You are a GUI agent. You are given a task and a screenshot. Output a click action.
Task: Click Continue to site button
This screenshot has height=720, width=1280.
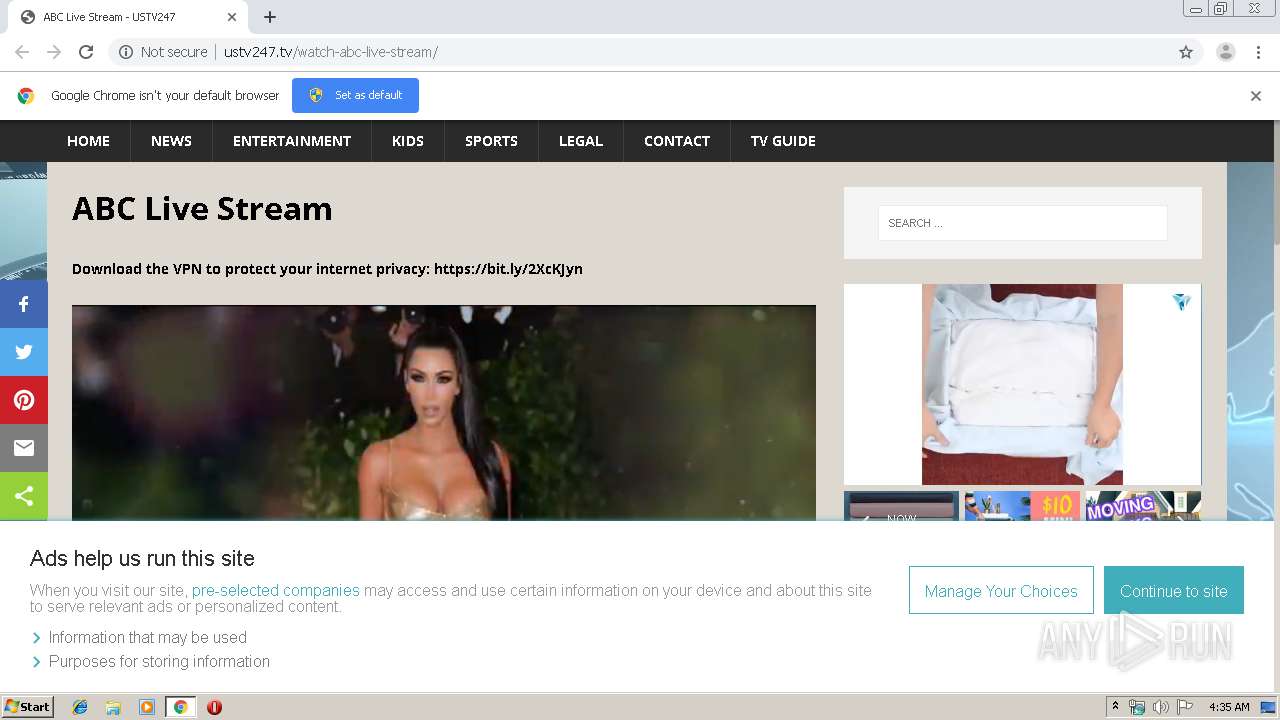1174,591
